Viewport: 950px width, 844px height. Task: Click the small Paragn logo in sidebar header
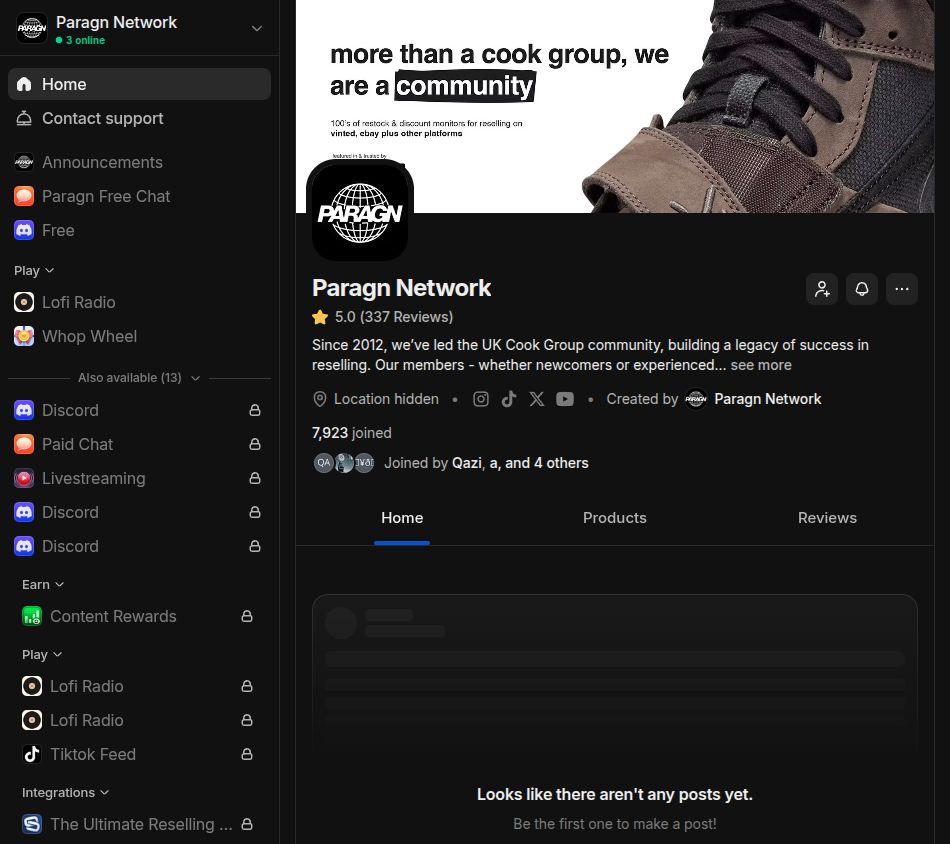32,28
